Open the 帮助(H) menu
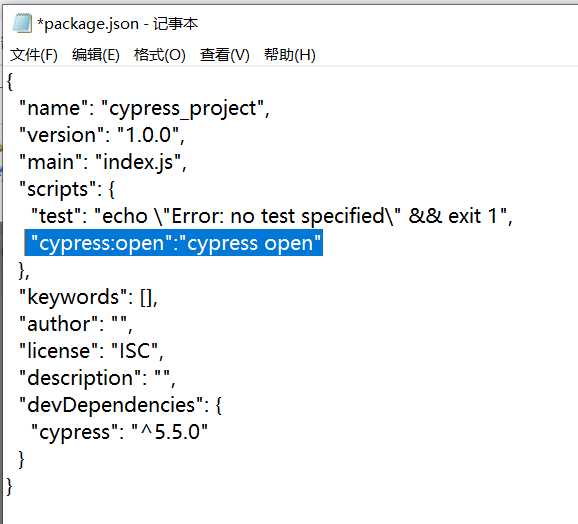The image size is (578, 524). tap(290, 55)
